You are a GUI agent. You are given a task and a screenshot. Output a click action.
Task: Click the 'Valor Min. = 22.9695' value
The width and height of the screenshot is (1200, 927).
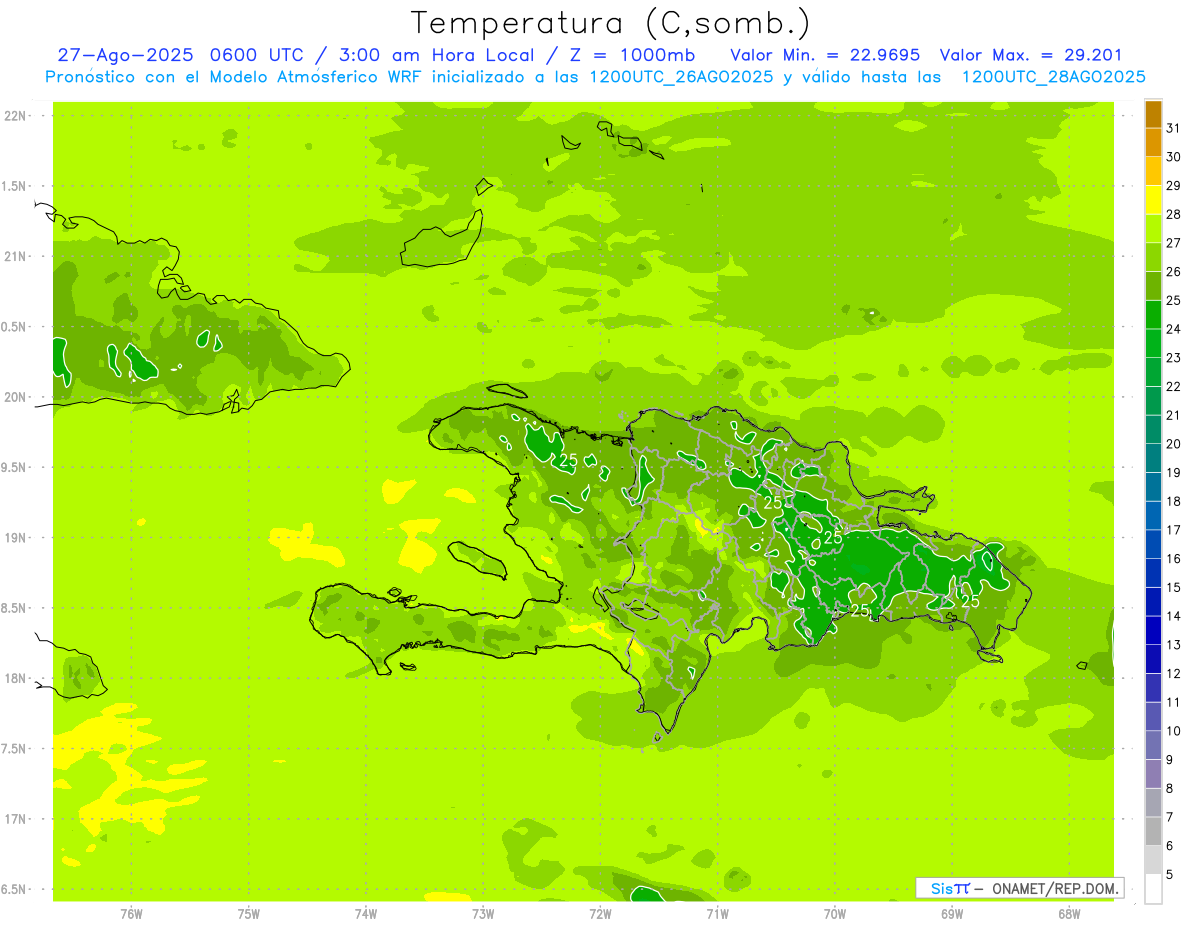coord(825,55)
